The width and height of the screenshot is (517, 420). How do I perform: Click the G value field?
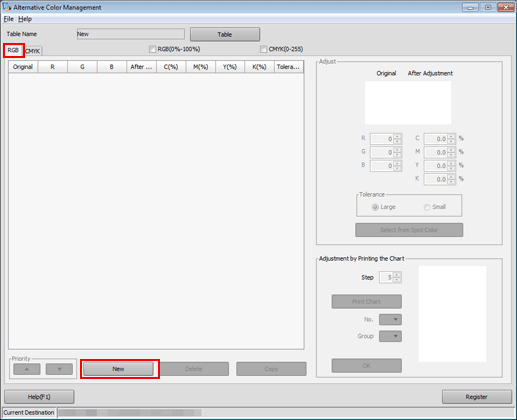coord(382,152)
